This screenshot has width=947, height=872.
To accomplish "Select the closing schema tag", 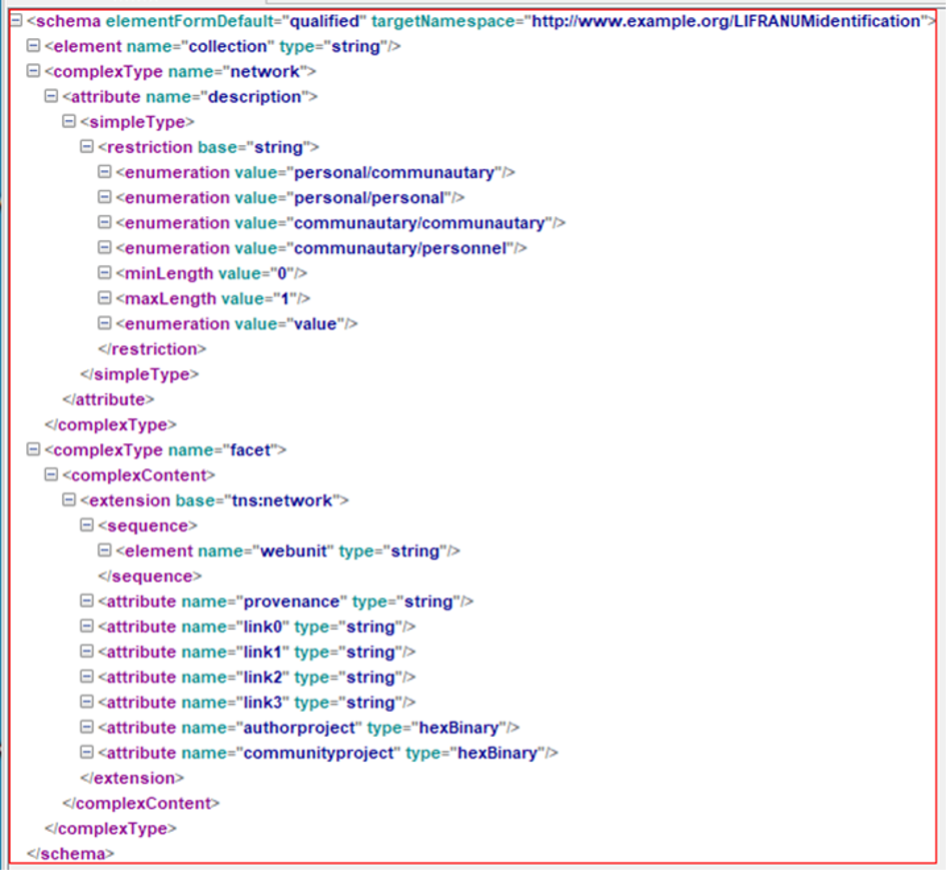I will click(x=71, y=854).
